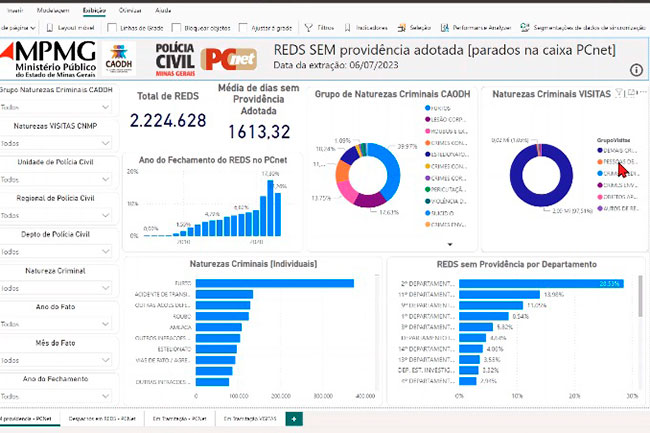Click LESÃO CORP legend entry
Viewport: 650px width, 433px height.
point(446,119)
